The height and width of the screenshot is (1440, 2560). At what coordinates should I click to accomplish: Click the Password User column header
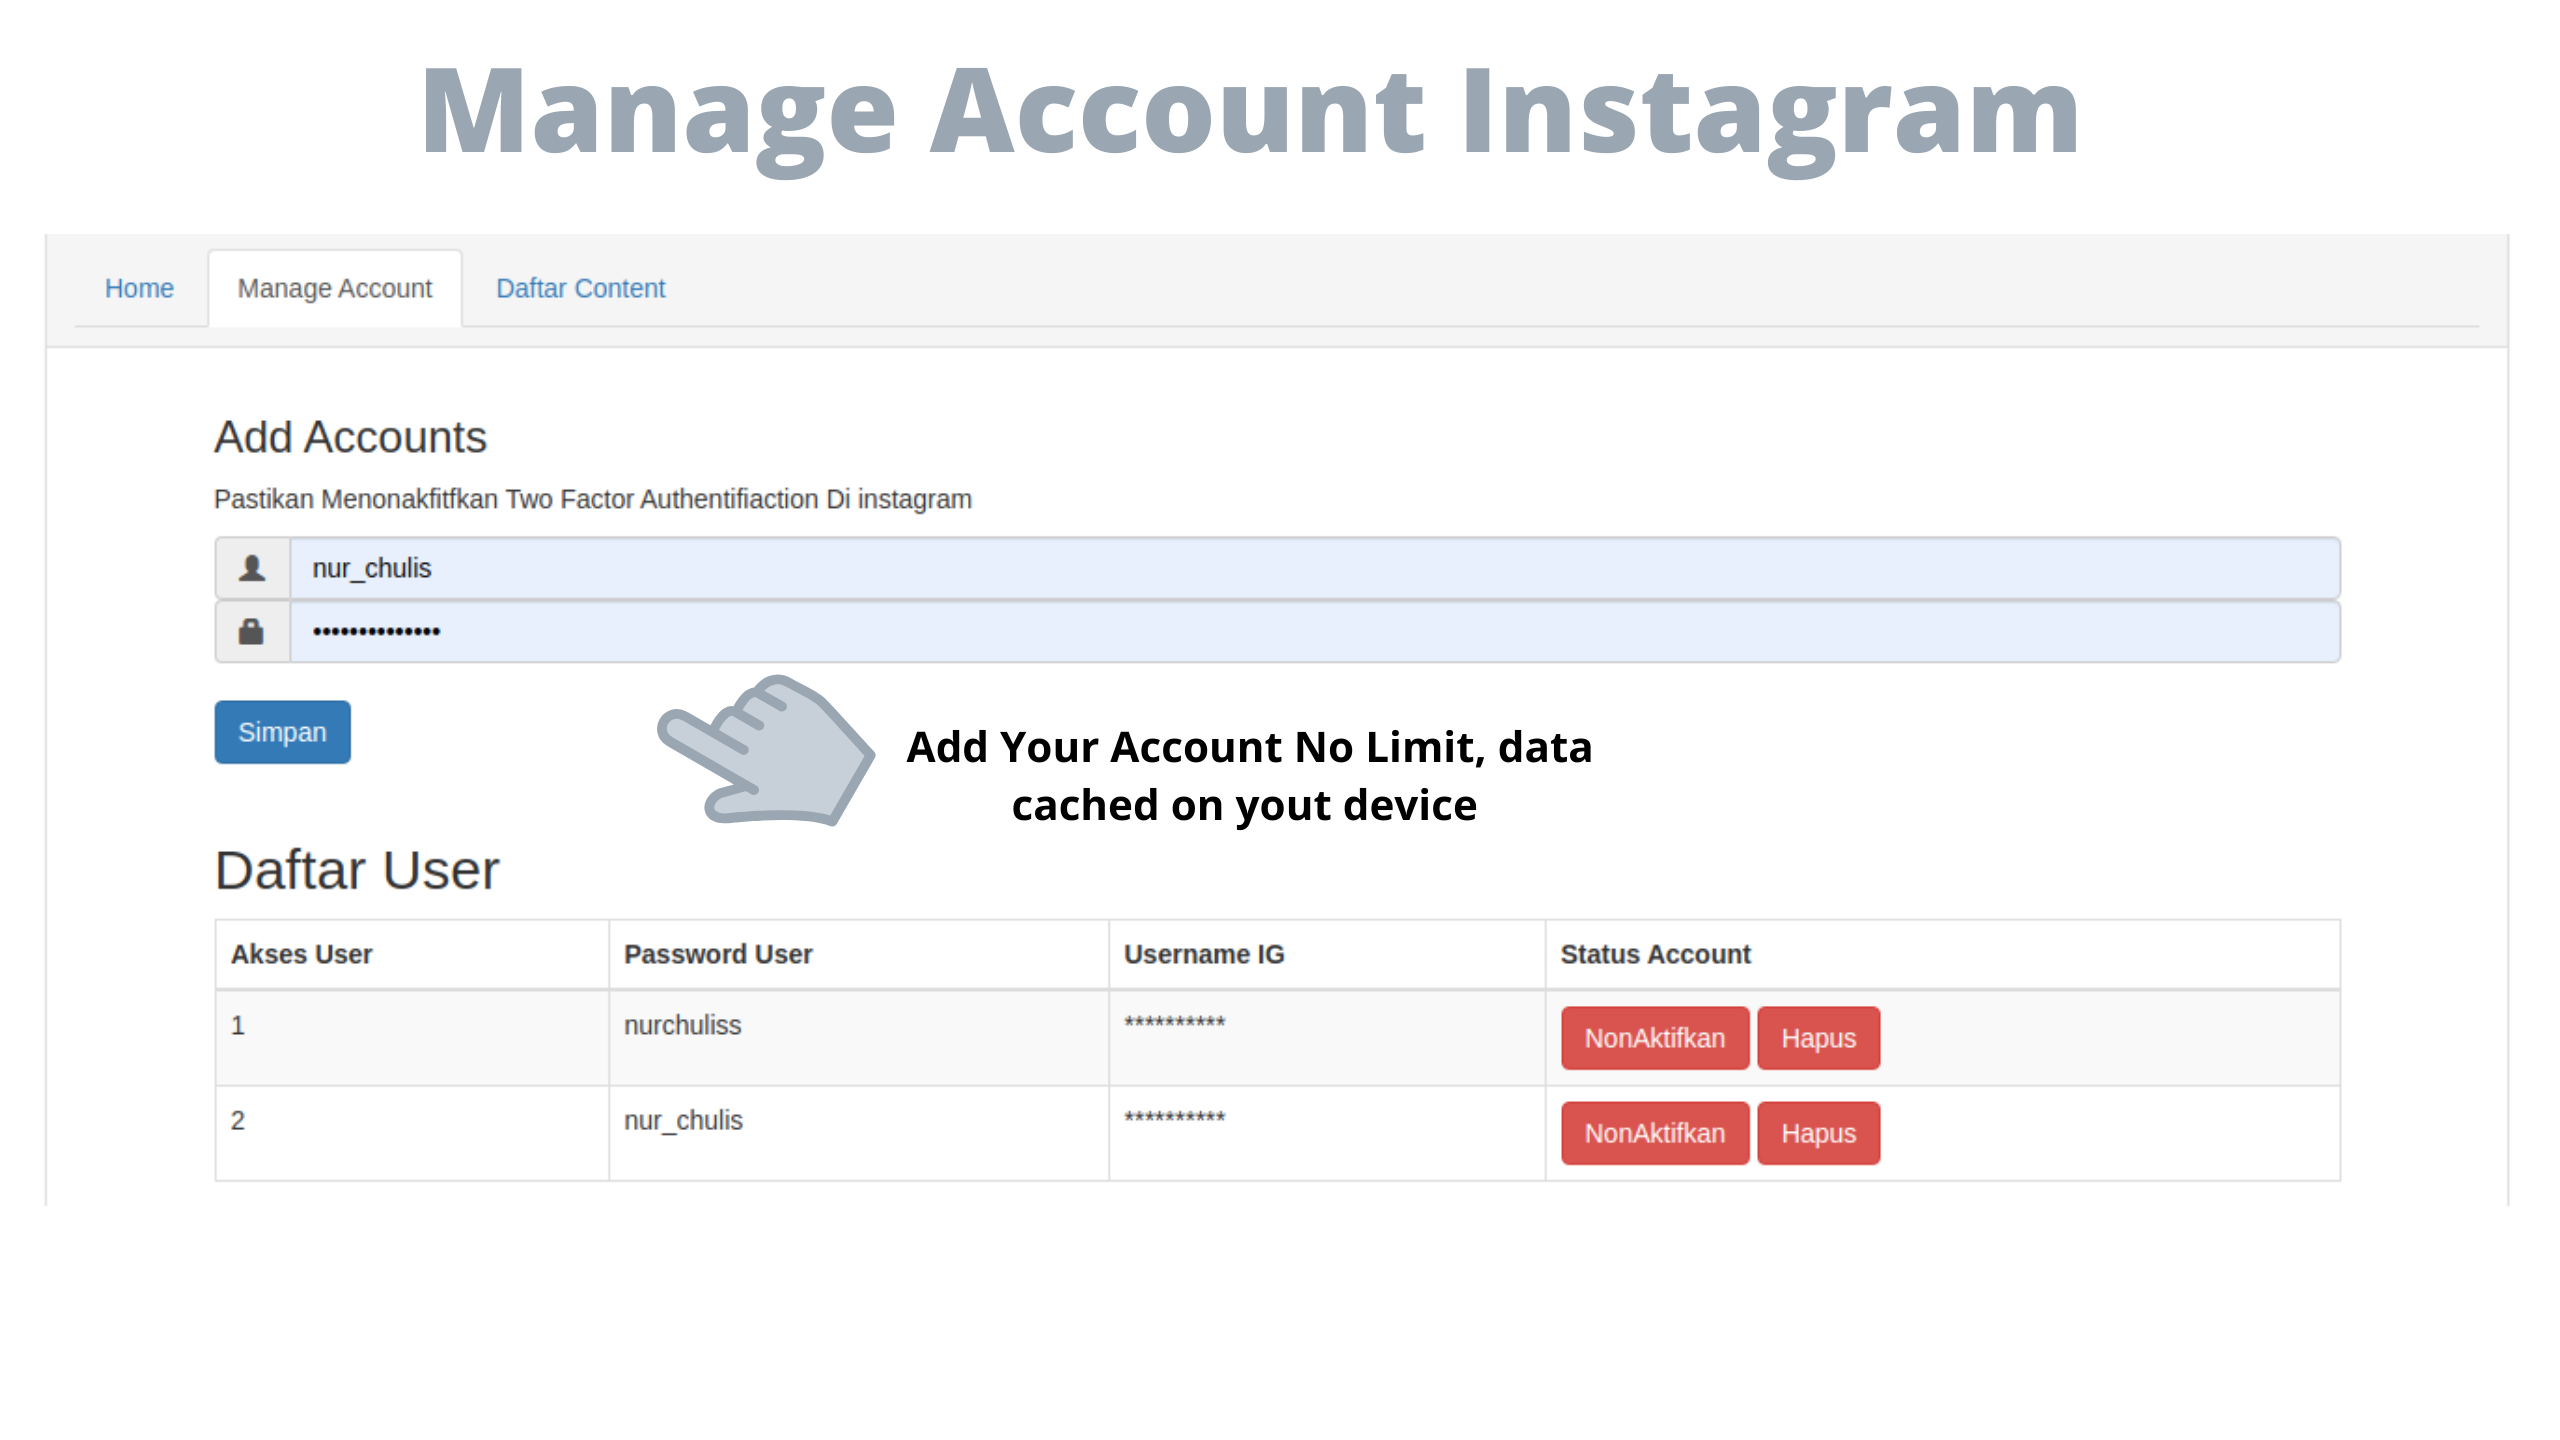point(718,954)
